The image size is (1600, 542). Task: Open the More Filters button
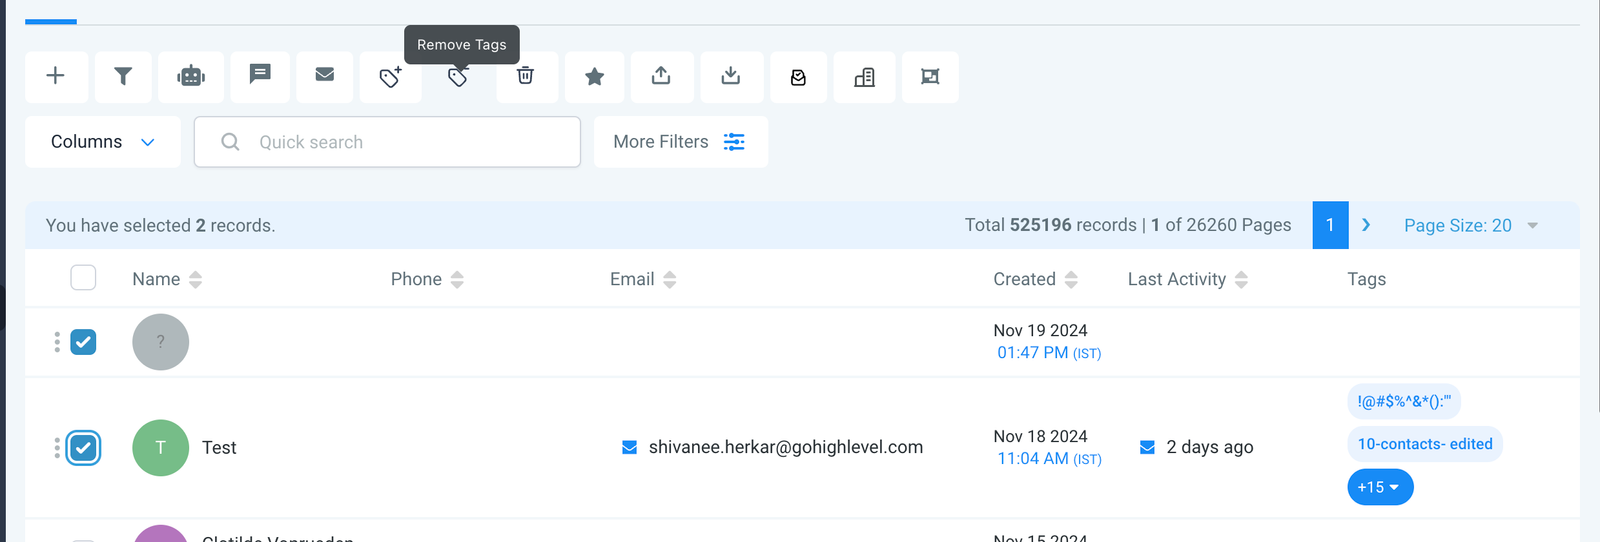[x=680, y=142]
